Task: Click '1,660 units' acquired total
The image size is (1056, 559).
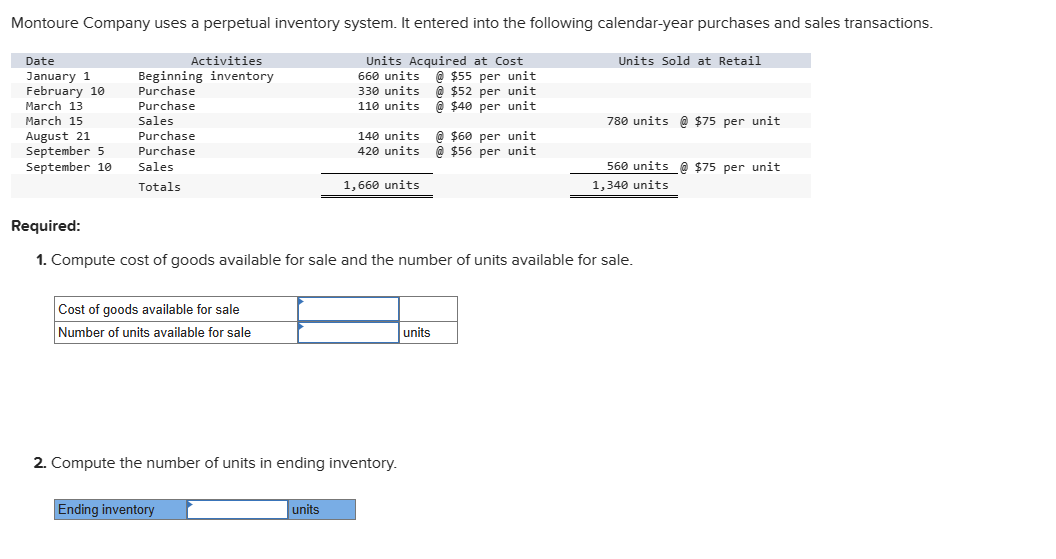Action: coord(381,185)
